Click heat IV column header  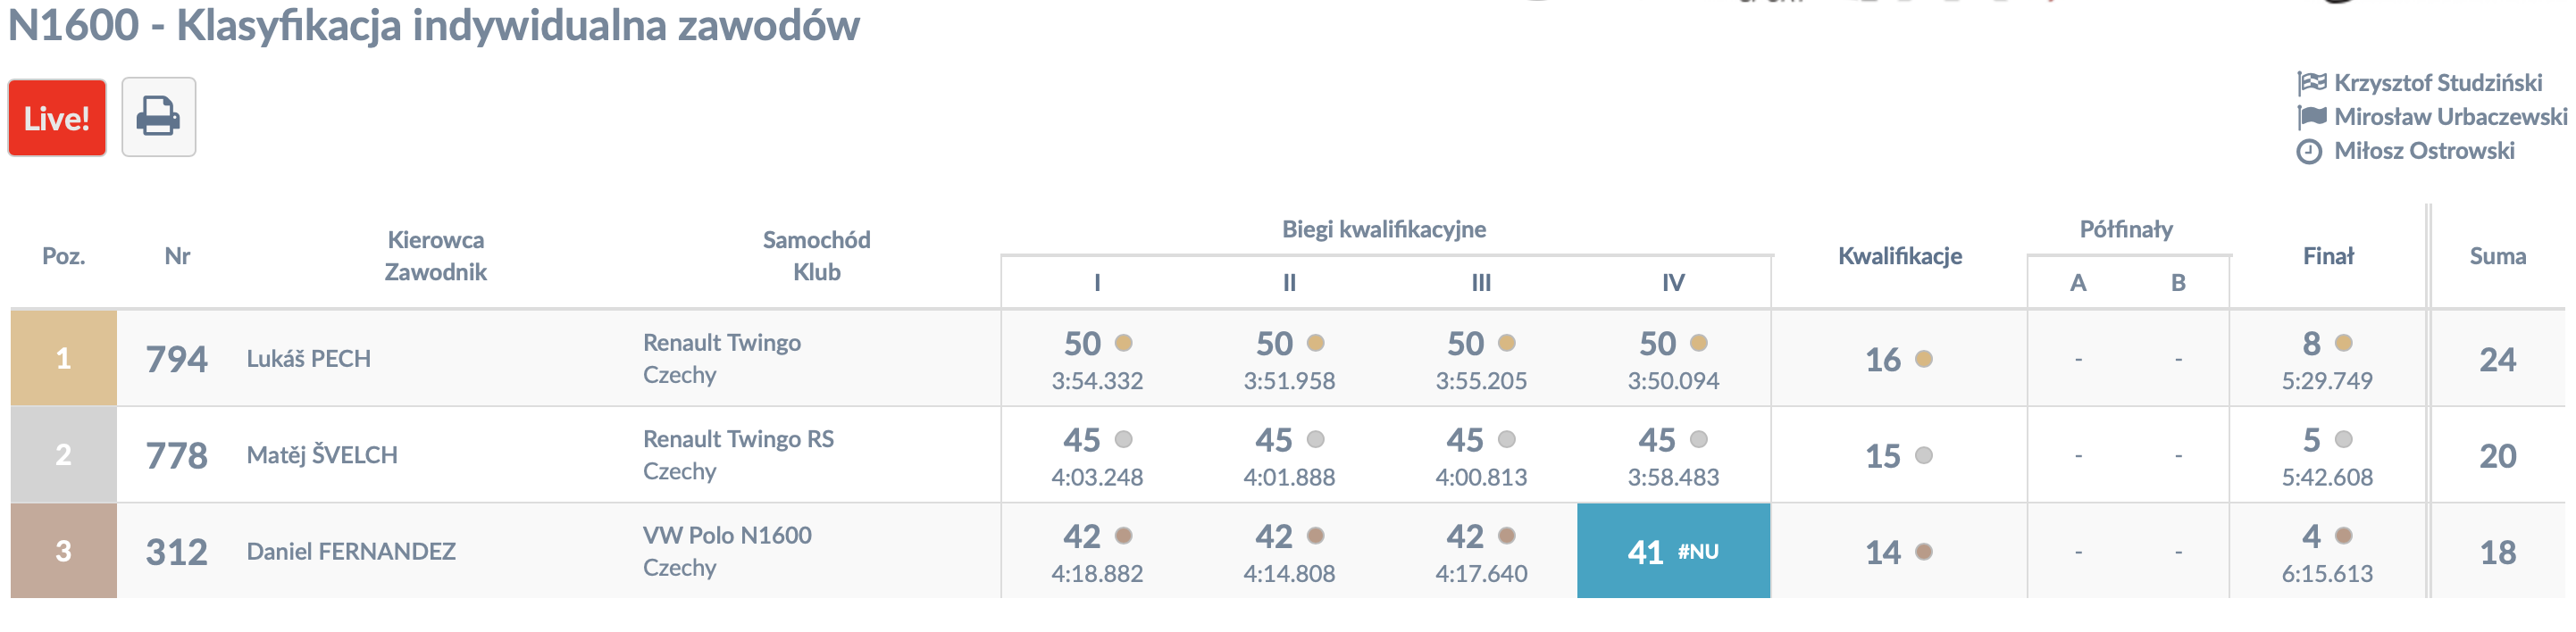click(1673, 283)
